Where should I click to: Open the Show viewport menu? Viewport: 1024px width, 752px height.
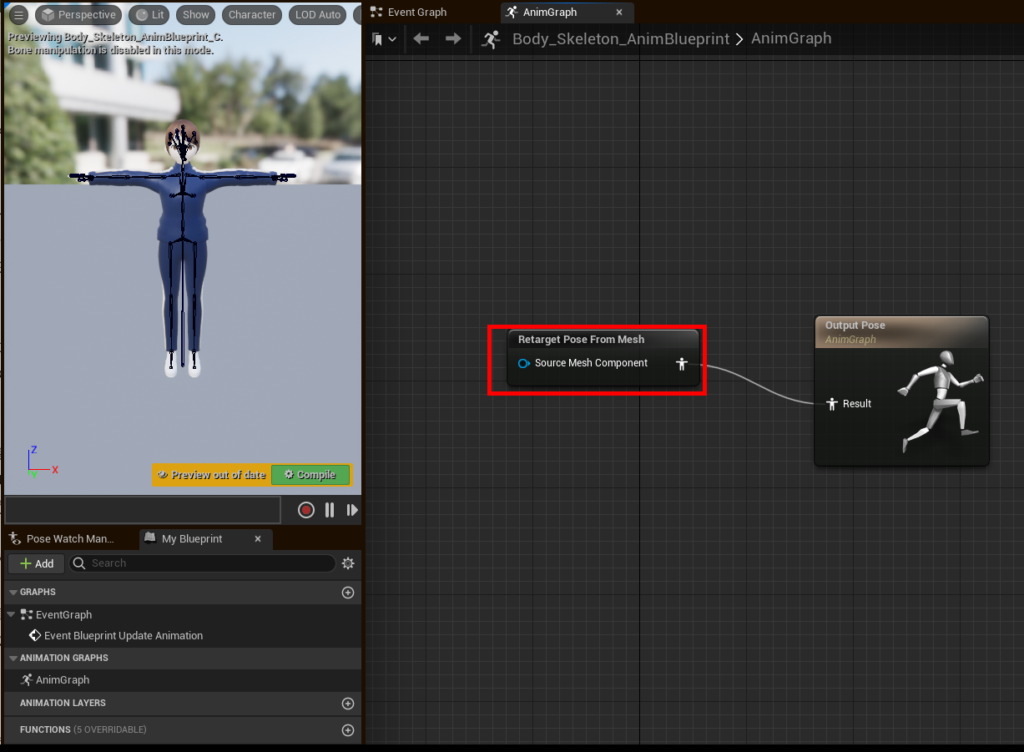tap(196, 14)
